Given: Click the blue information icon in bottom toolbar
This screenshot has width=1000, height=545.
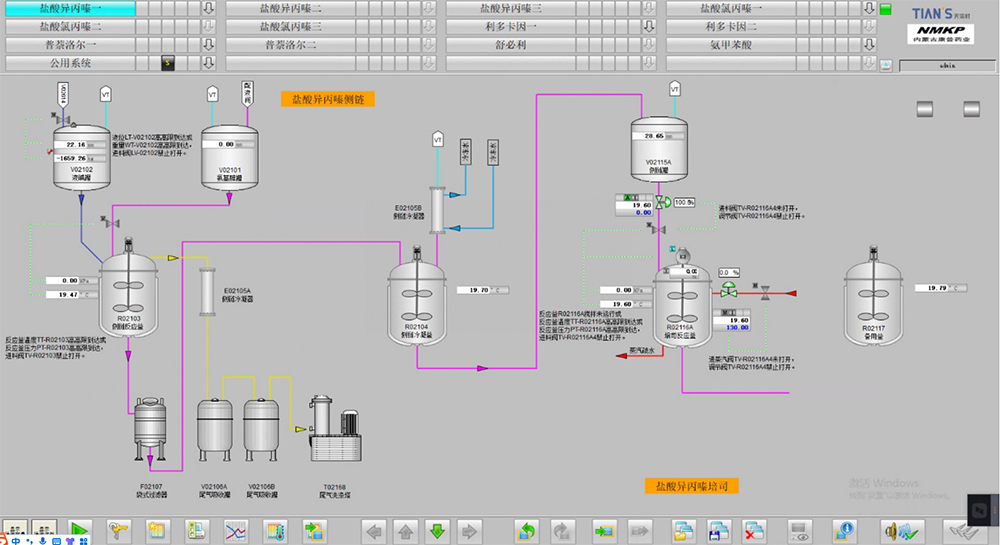Looking at the screenshot, I should tap(845, 529).
